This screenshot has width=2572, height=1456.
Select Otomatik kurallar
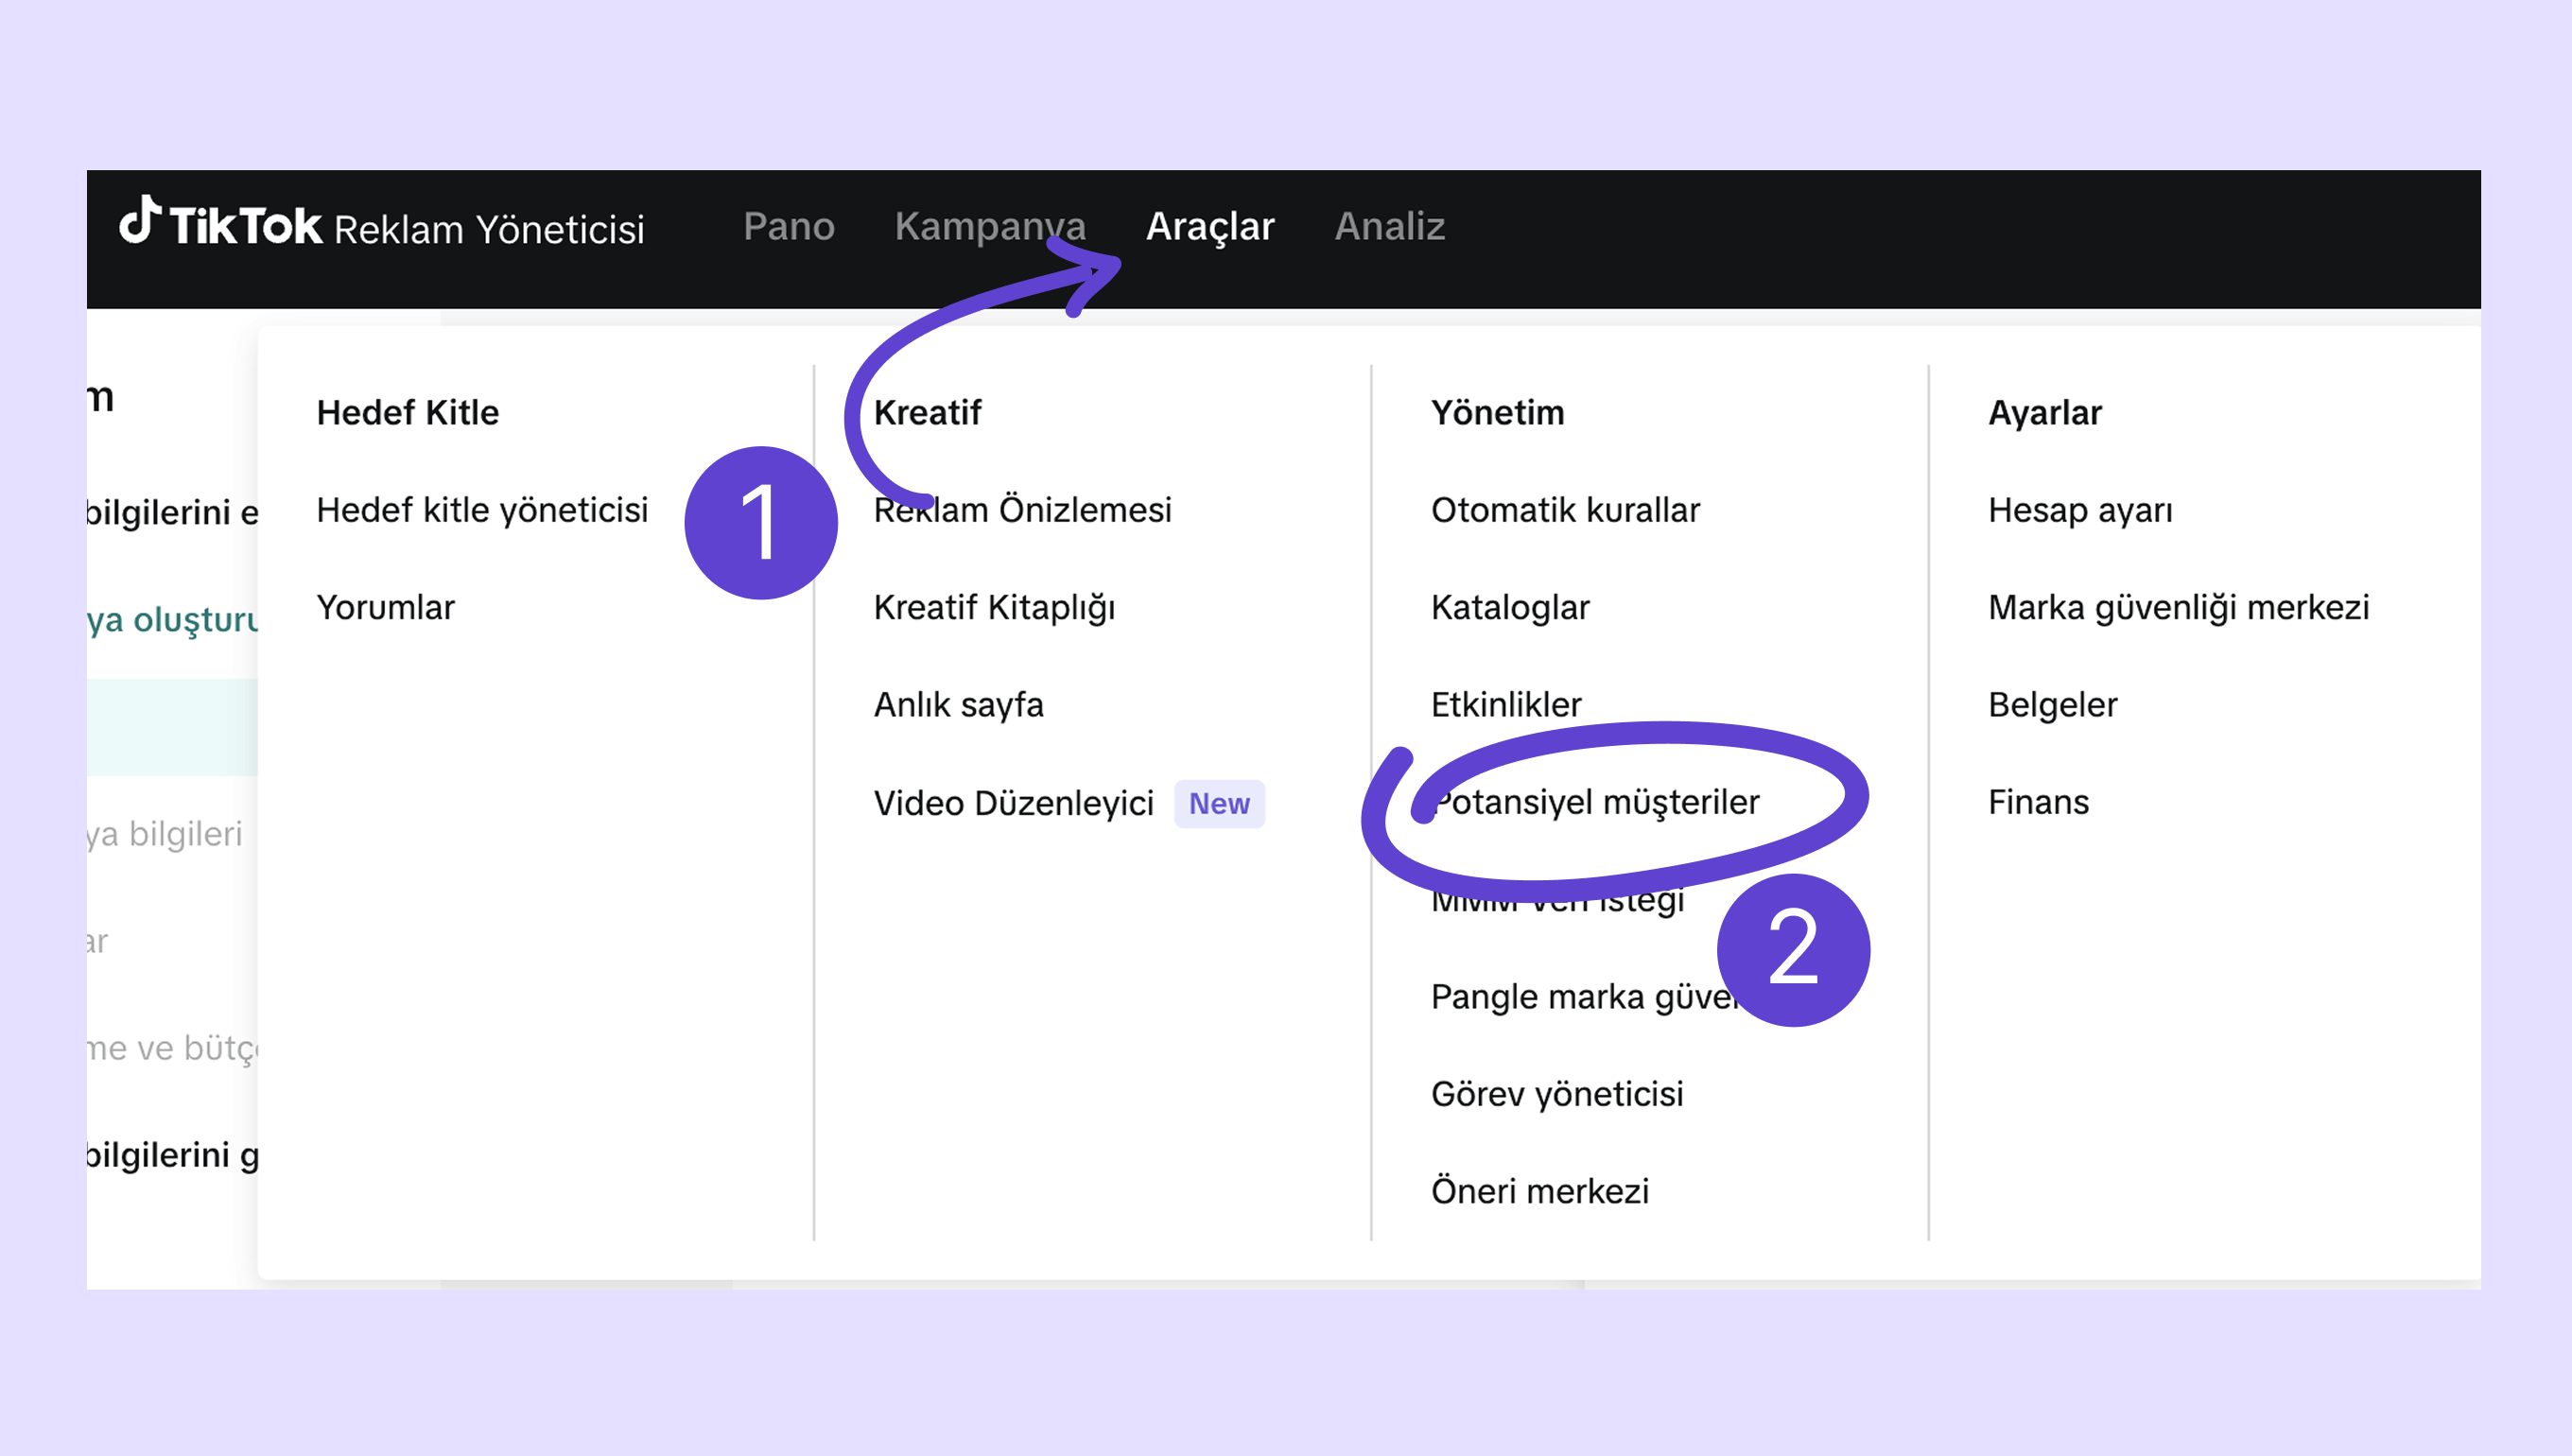pyautogui.click(x=1565, y=510)
